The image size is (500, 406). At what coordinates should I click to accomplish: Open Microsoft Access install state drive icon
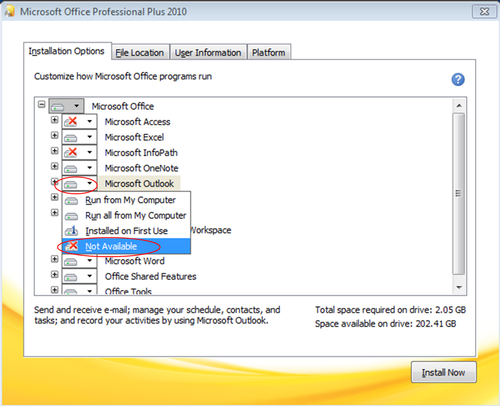pos(71,122)
